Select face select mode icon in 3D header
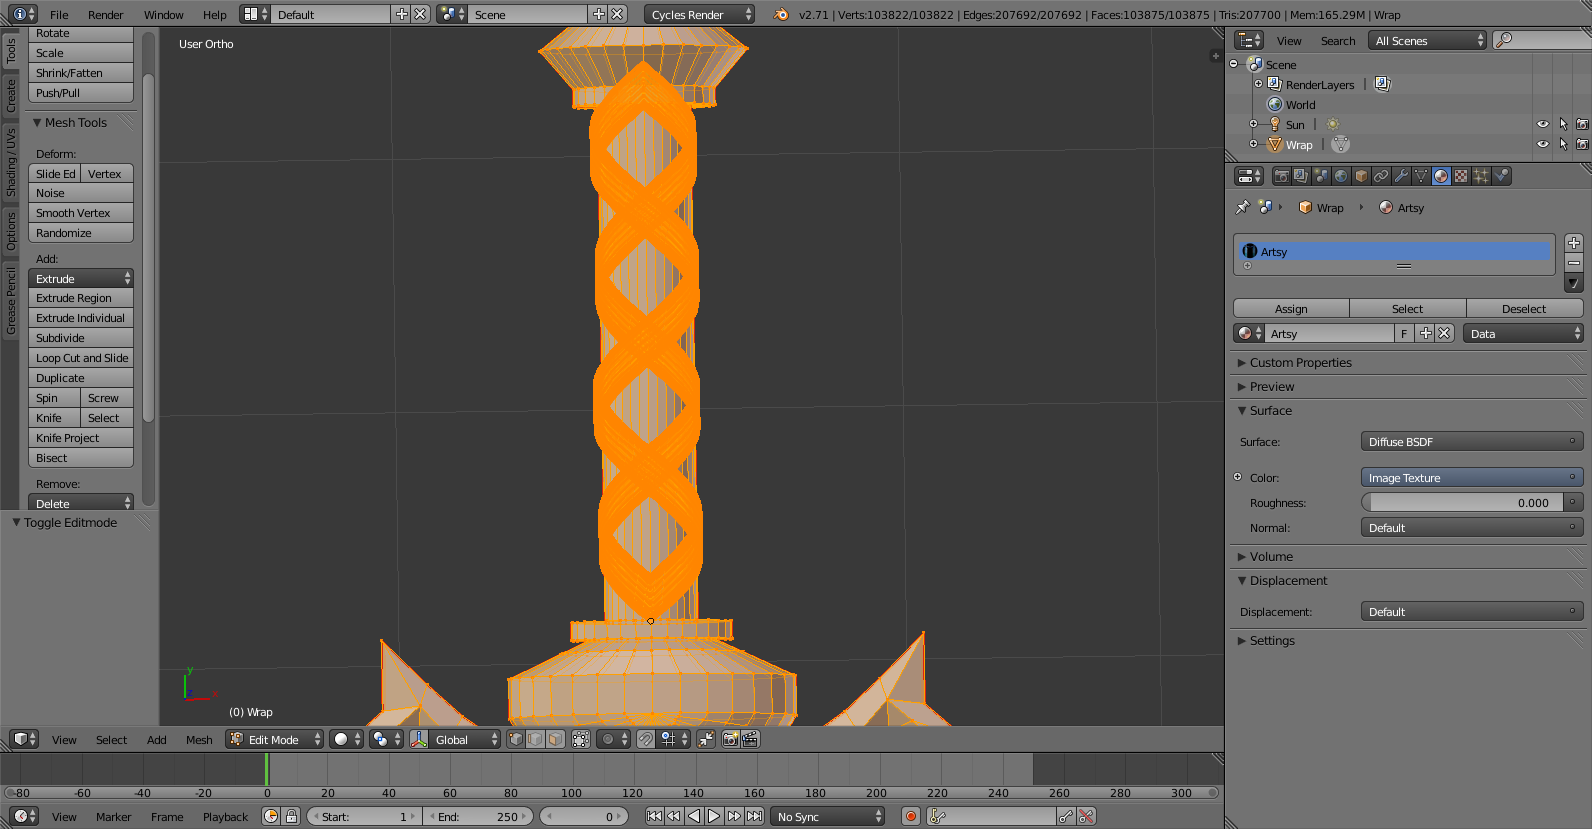 556,739
